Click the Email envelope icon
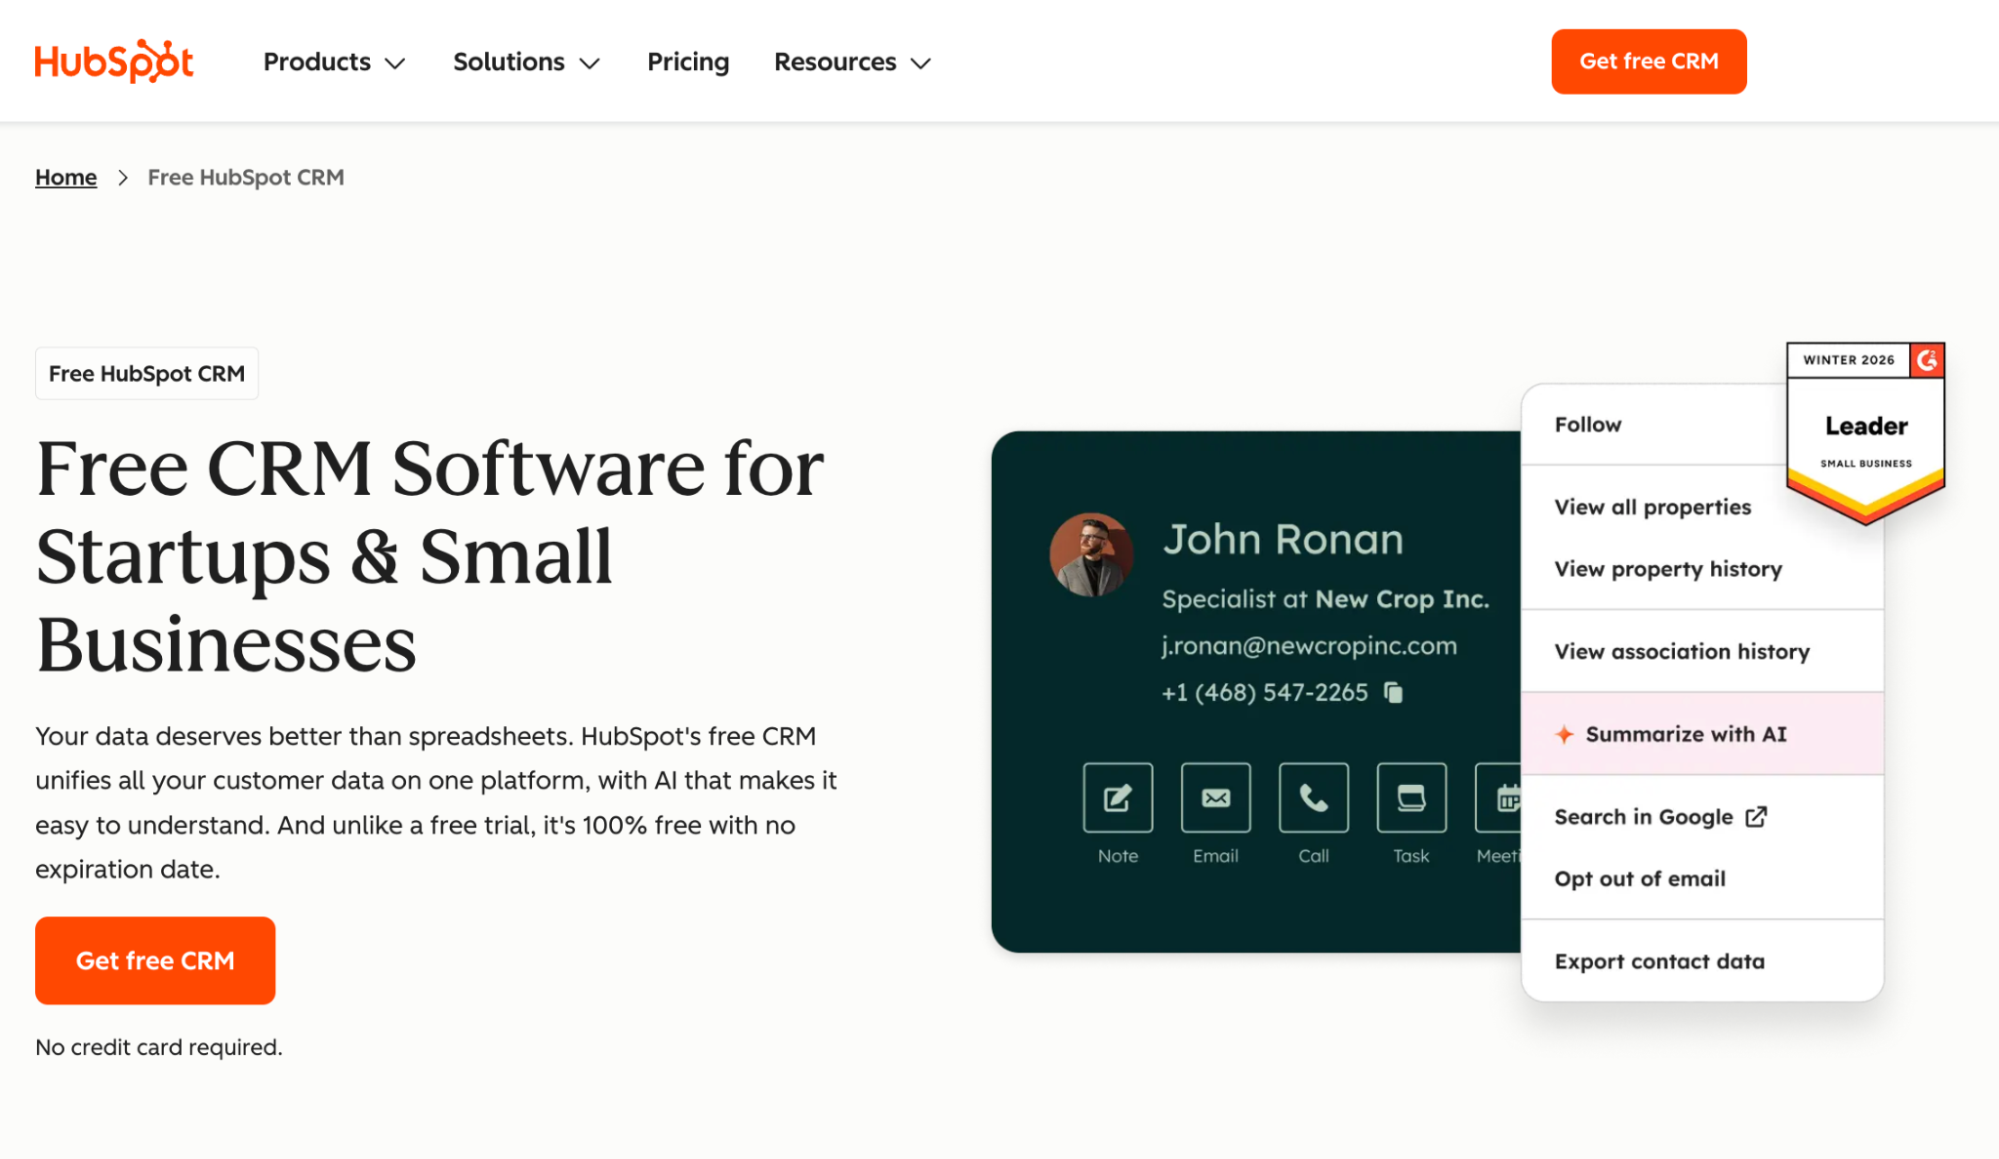 coord(1215,798)
